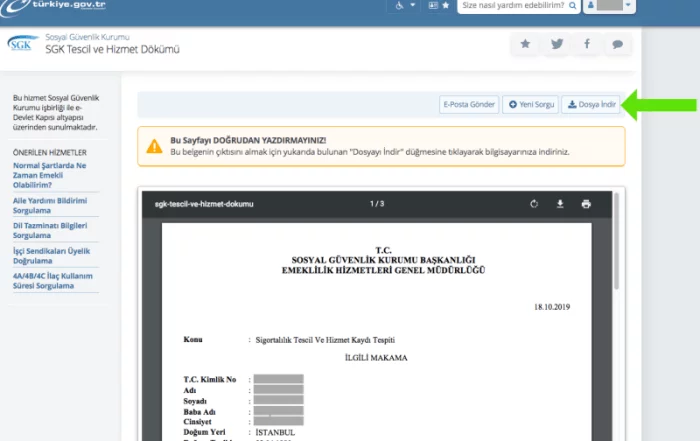Click the 'Konu' label in document
Image resolution: width=700 pixels, height=441 pixels.
coord(193,340)
